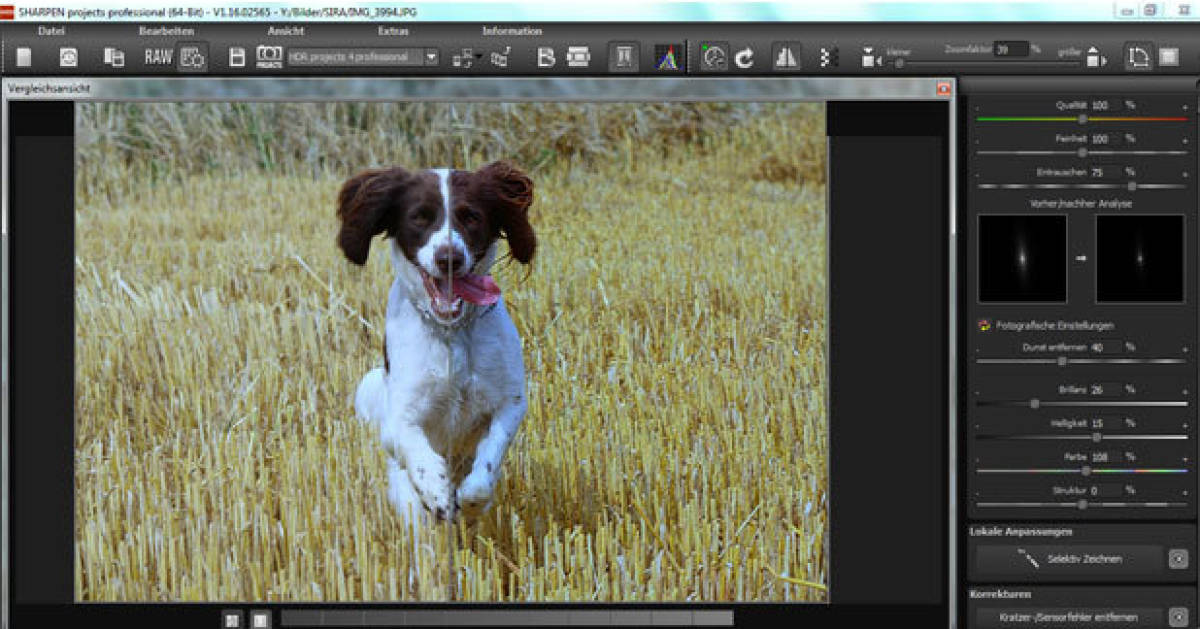Click the Korrekturen heading
Image resolution: width=1200 pixels, height=629 pixels.
1001,594
